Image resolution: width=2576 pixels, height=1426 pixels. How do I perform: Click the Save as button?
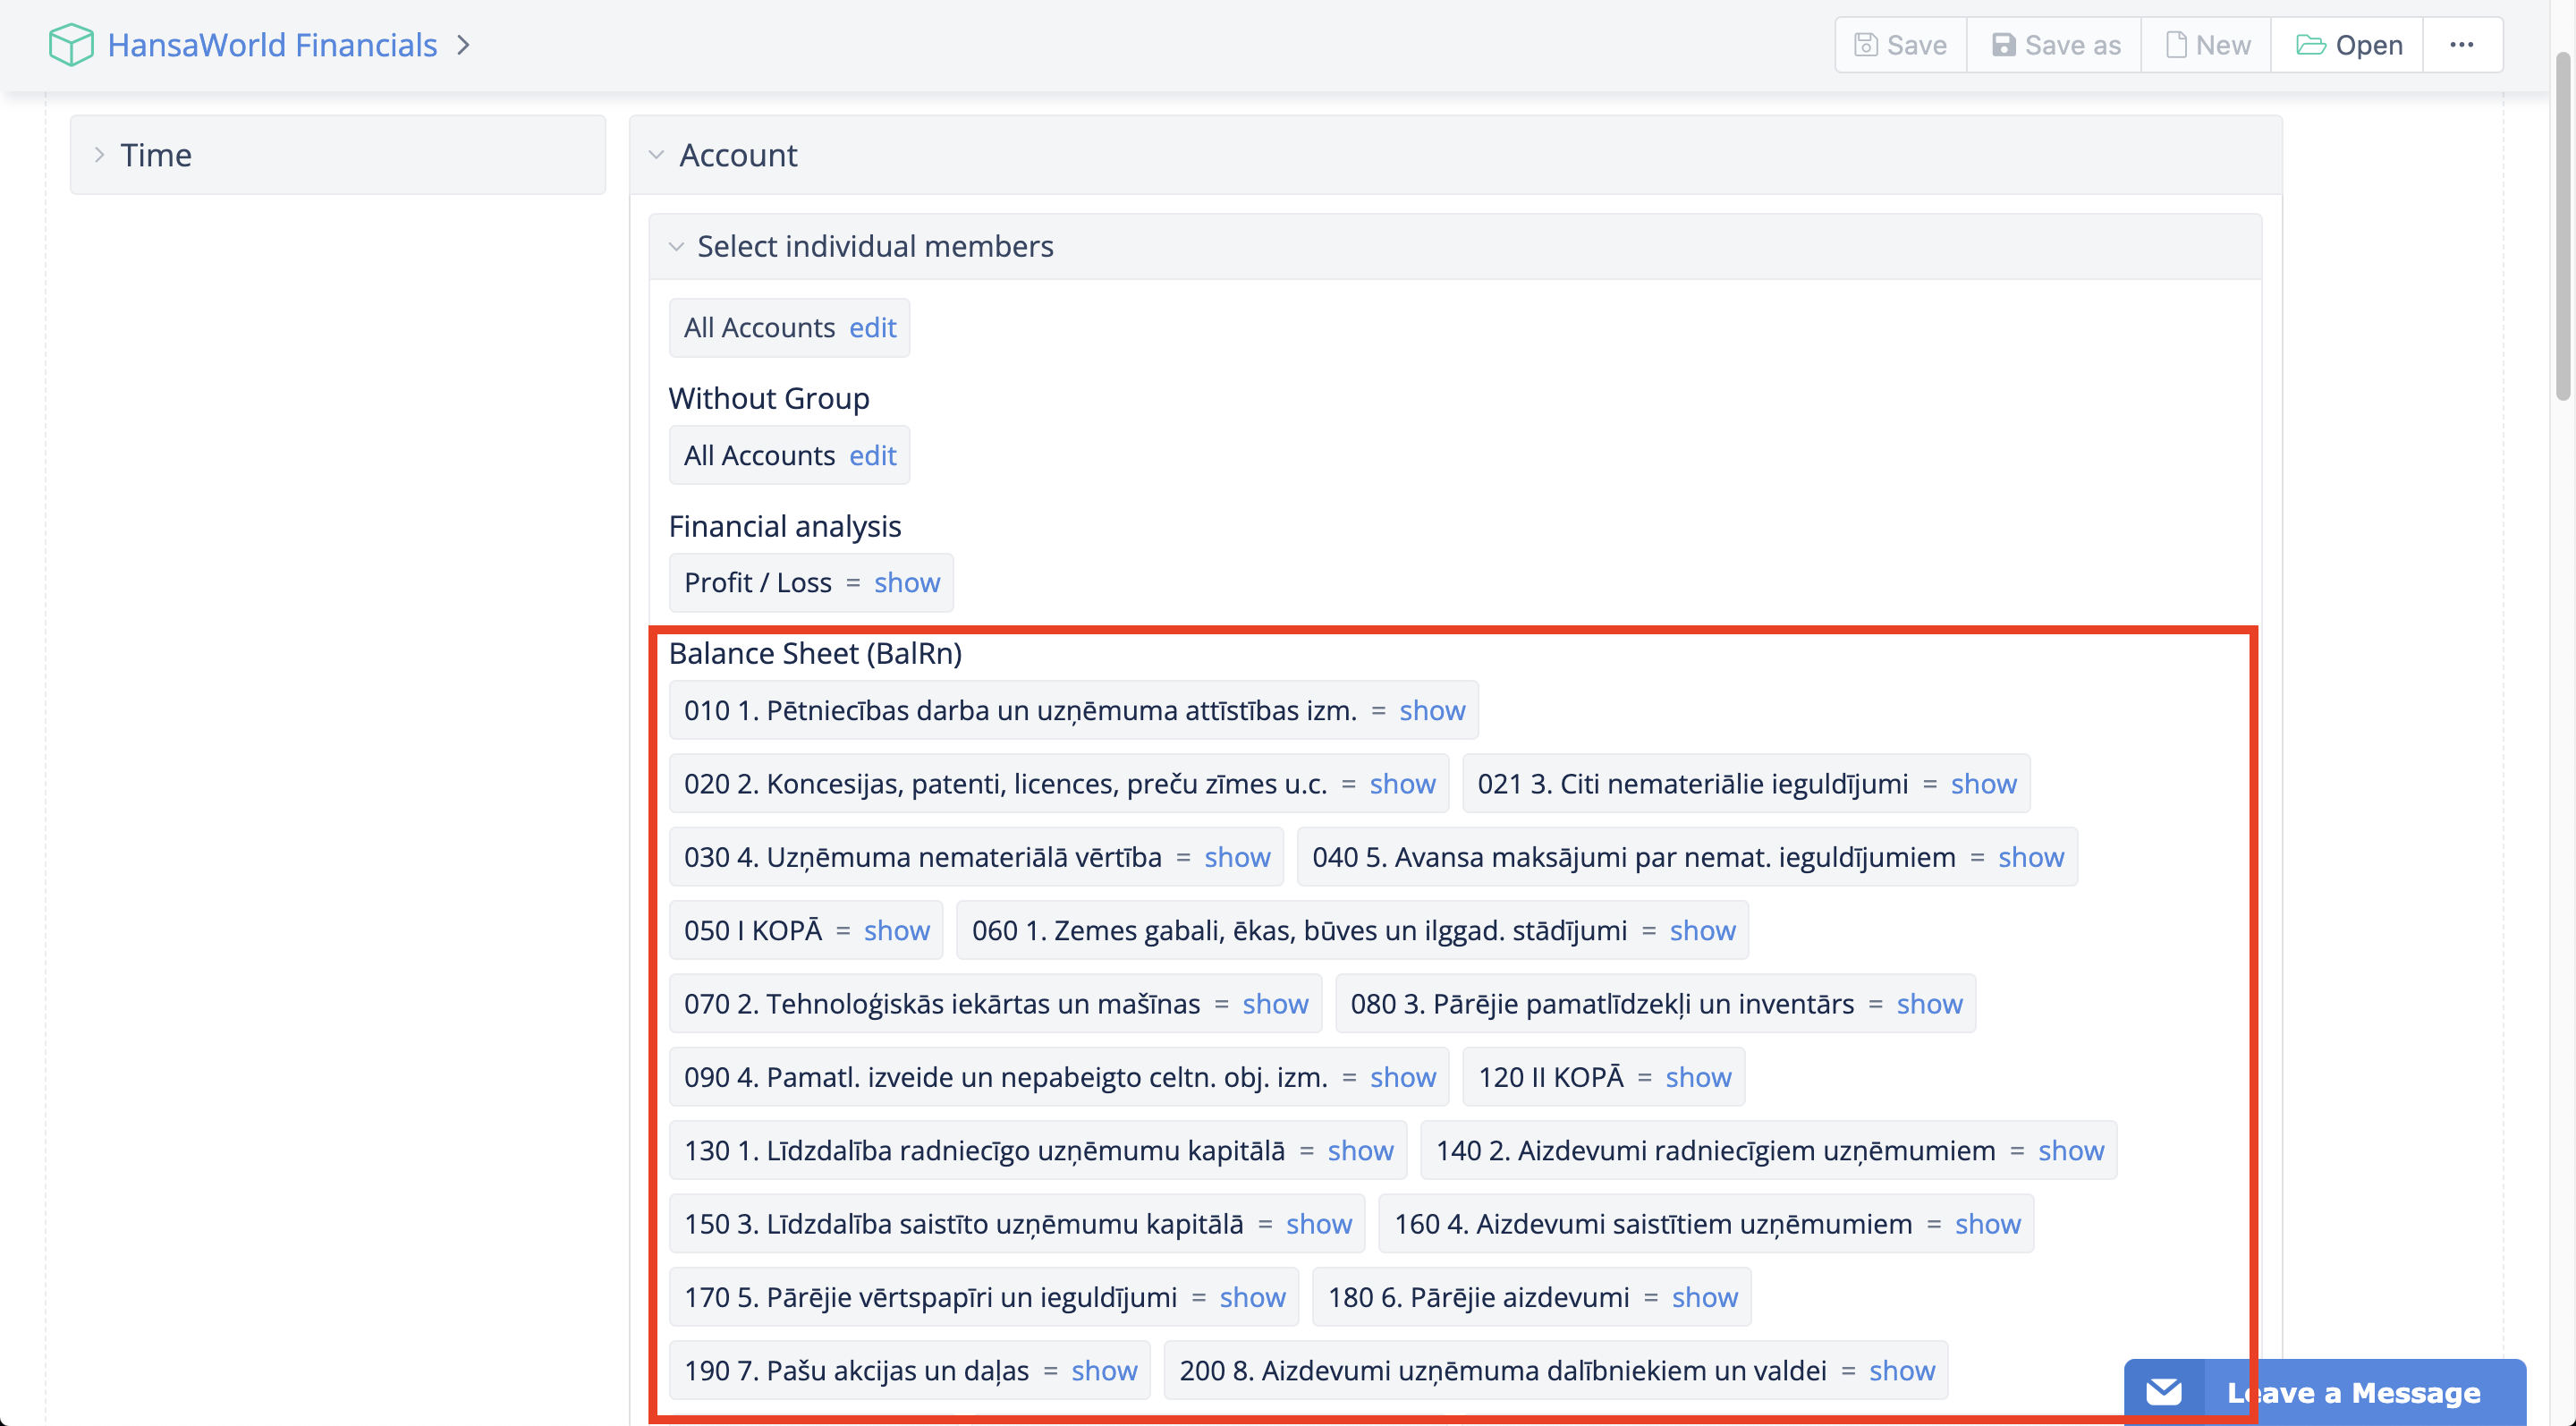click(x=2055, y=45)
